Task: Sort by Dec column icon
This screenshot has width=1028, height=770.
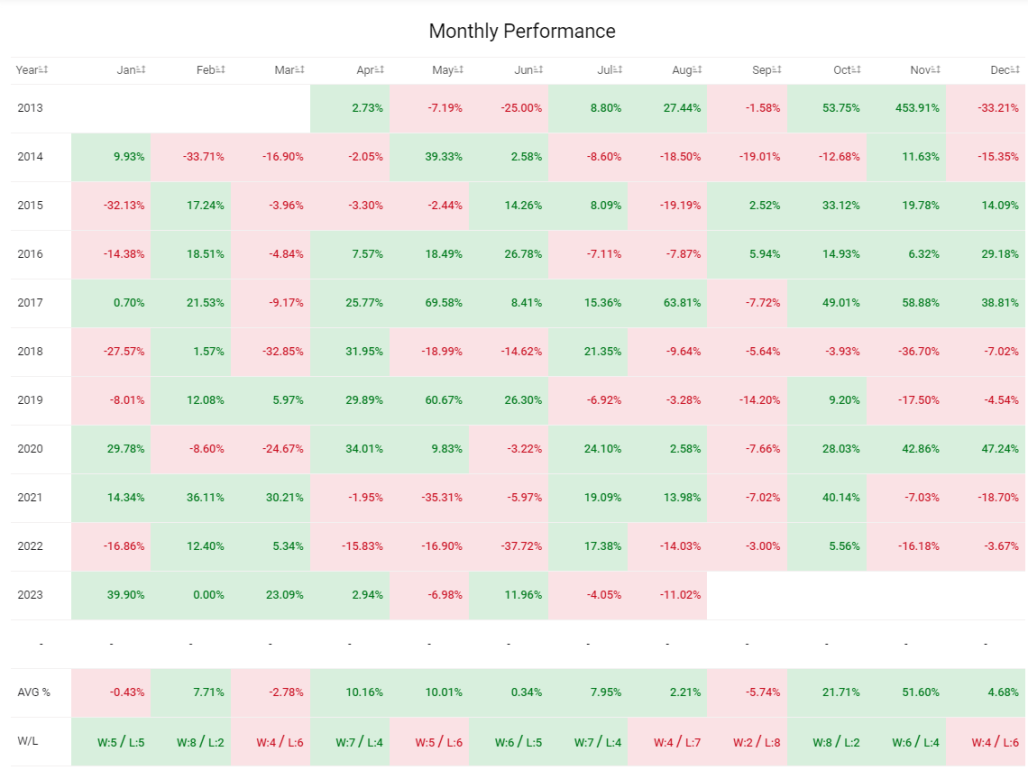Action: 1015,70
